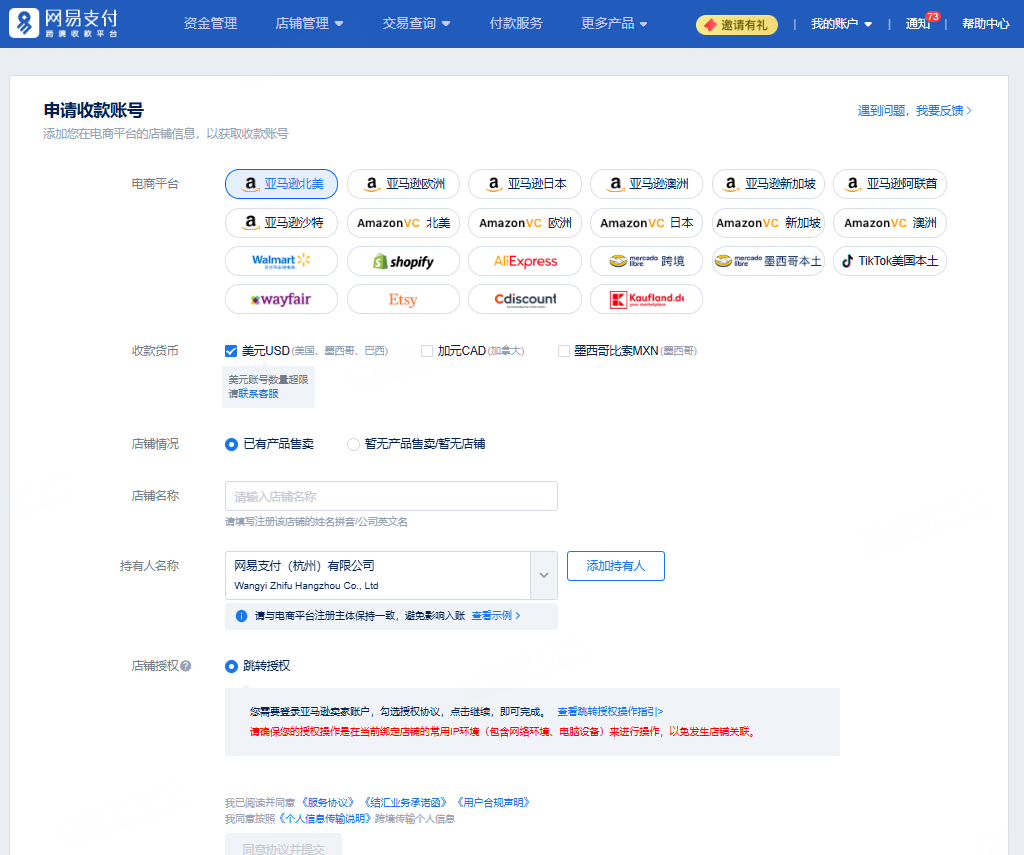Image resolution: width=1024 pixels, height=855 pixels.
Task: Expand the 交易查询 menu
Action: click(417, 21)
